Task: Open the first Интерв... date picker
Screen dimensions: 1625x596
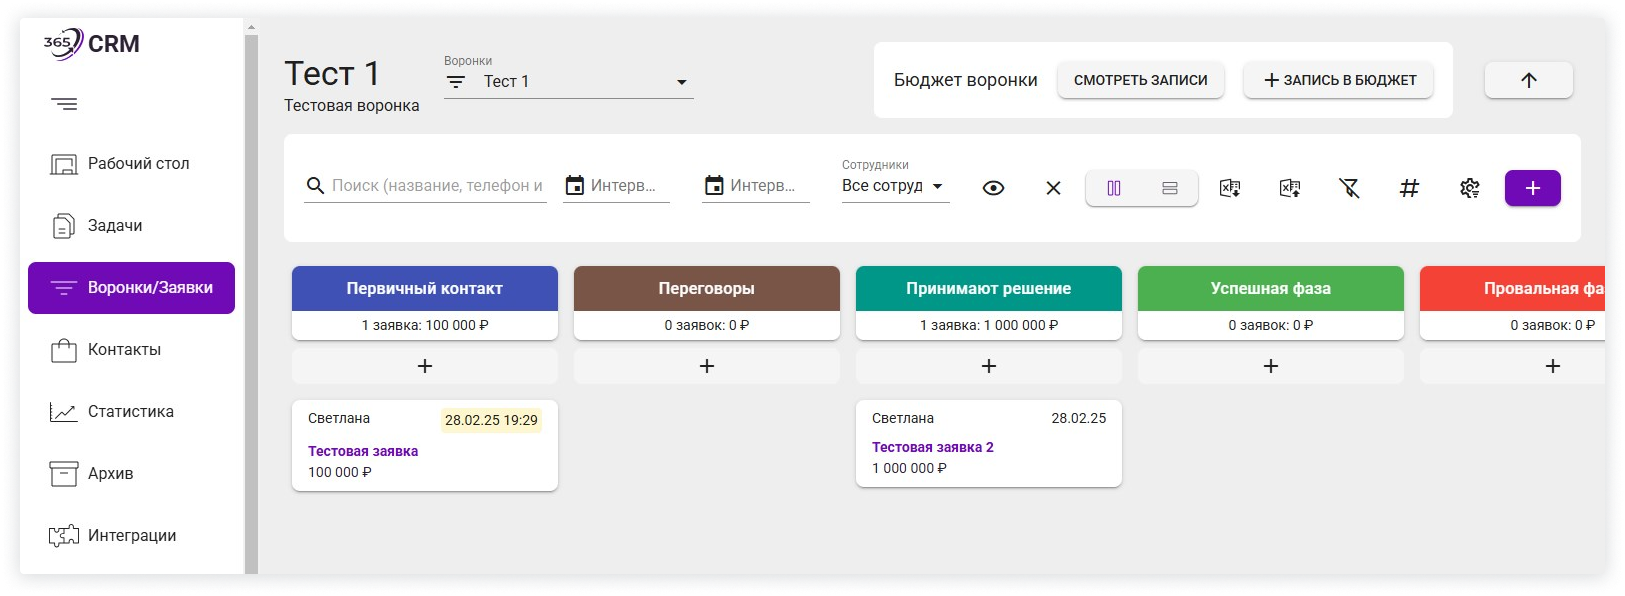Action: point(616,186)
